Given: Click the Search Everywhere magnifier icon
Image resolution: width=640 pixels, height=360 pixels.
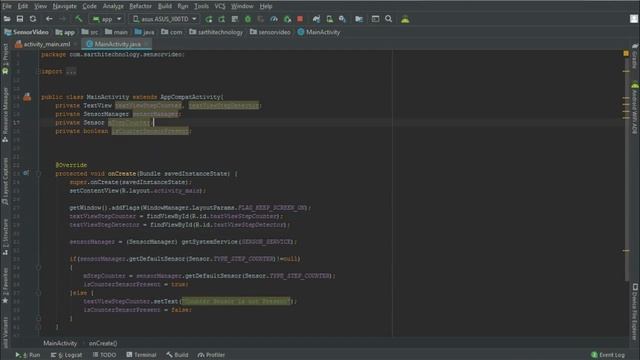Looking at the screenshot, I should 389,19.
